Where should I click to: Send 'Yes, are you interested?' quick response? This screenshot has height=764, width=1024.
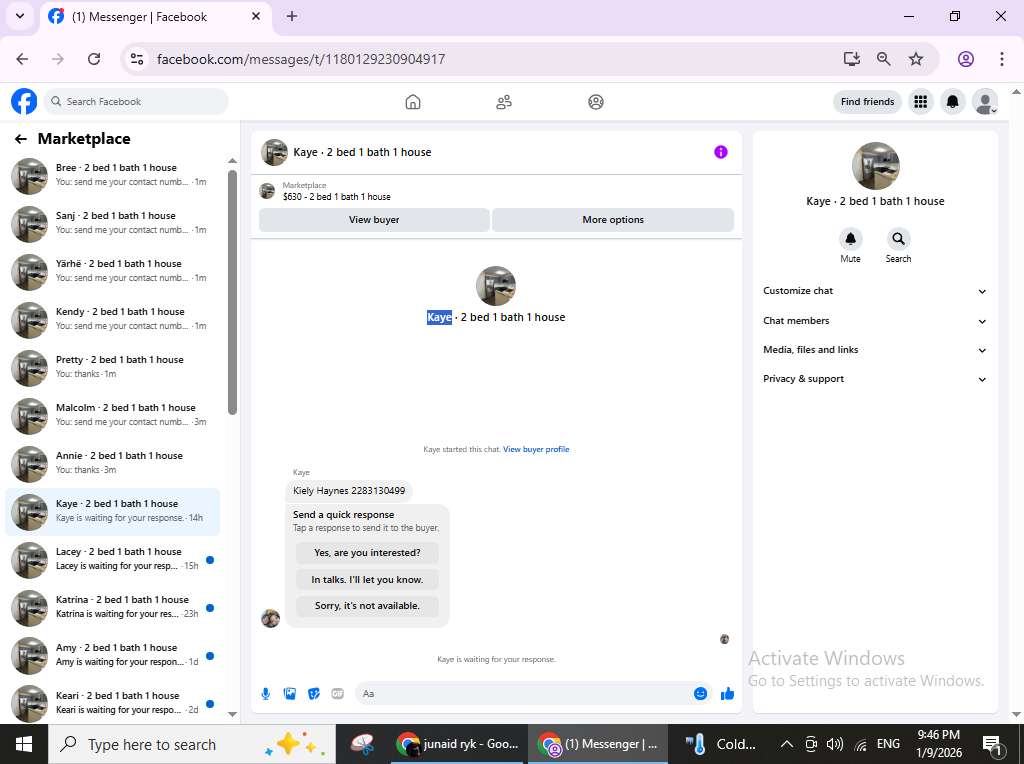[x=367, y=552]
